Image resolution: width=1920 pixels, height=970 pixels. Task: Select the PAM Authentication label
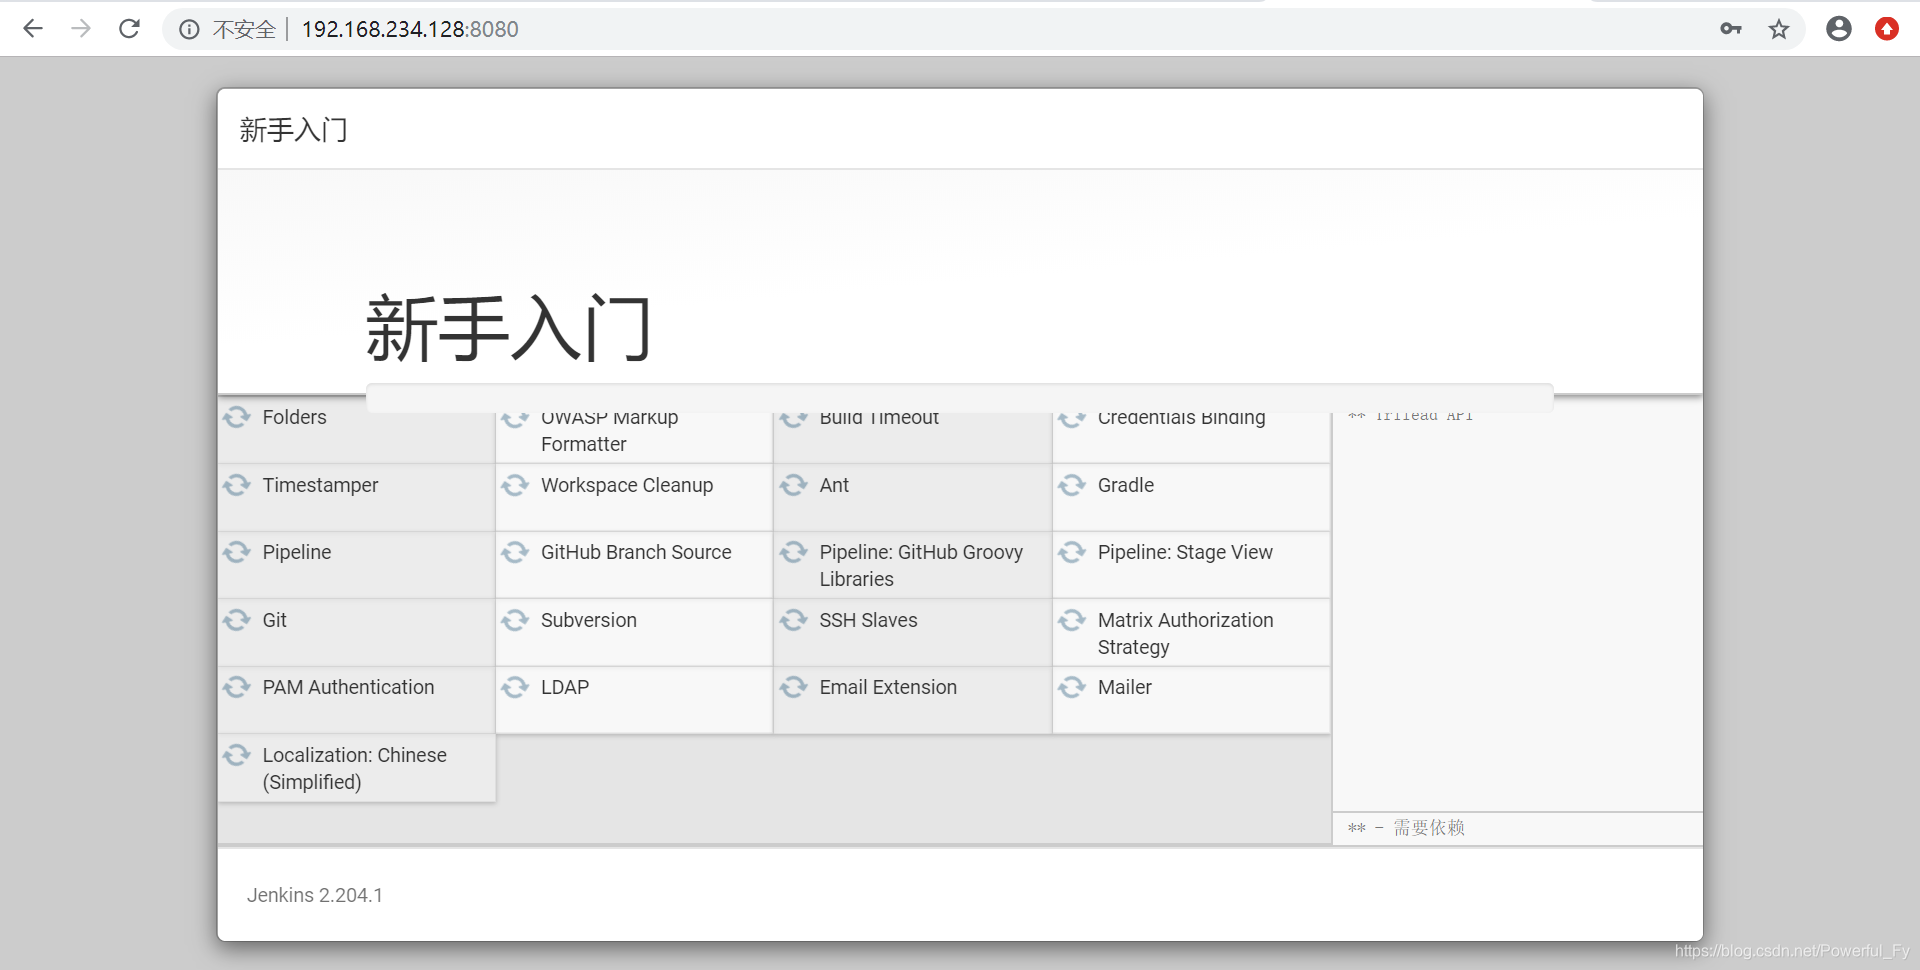[348, 687]
